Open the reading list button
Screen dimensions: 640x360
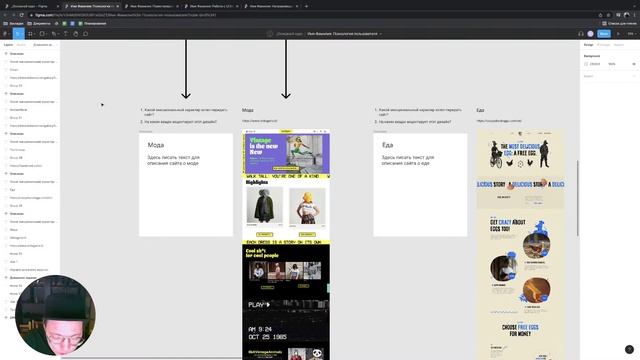(620, 24)
